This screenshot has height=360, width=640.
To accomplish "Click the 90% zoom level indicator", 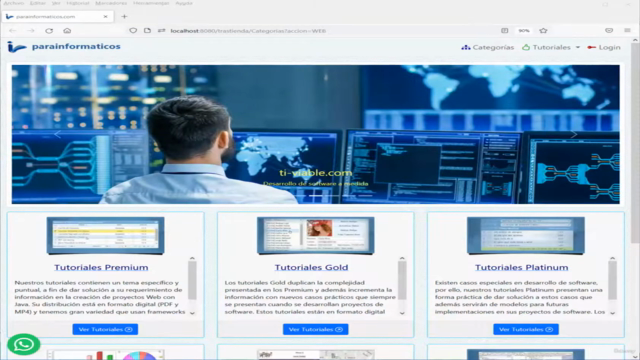I will click(524, 31).
